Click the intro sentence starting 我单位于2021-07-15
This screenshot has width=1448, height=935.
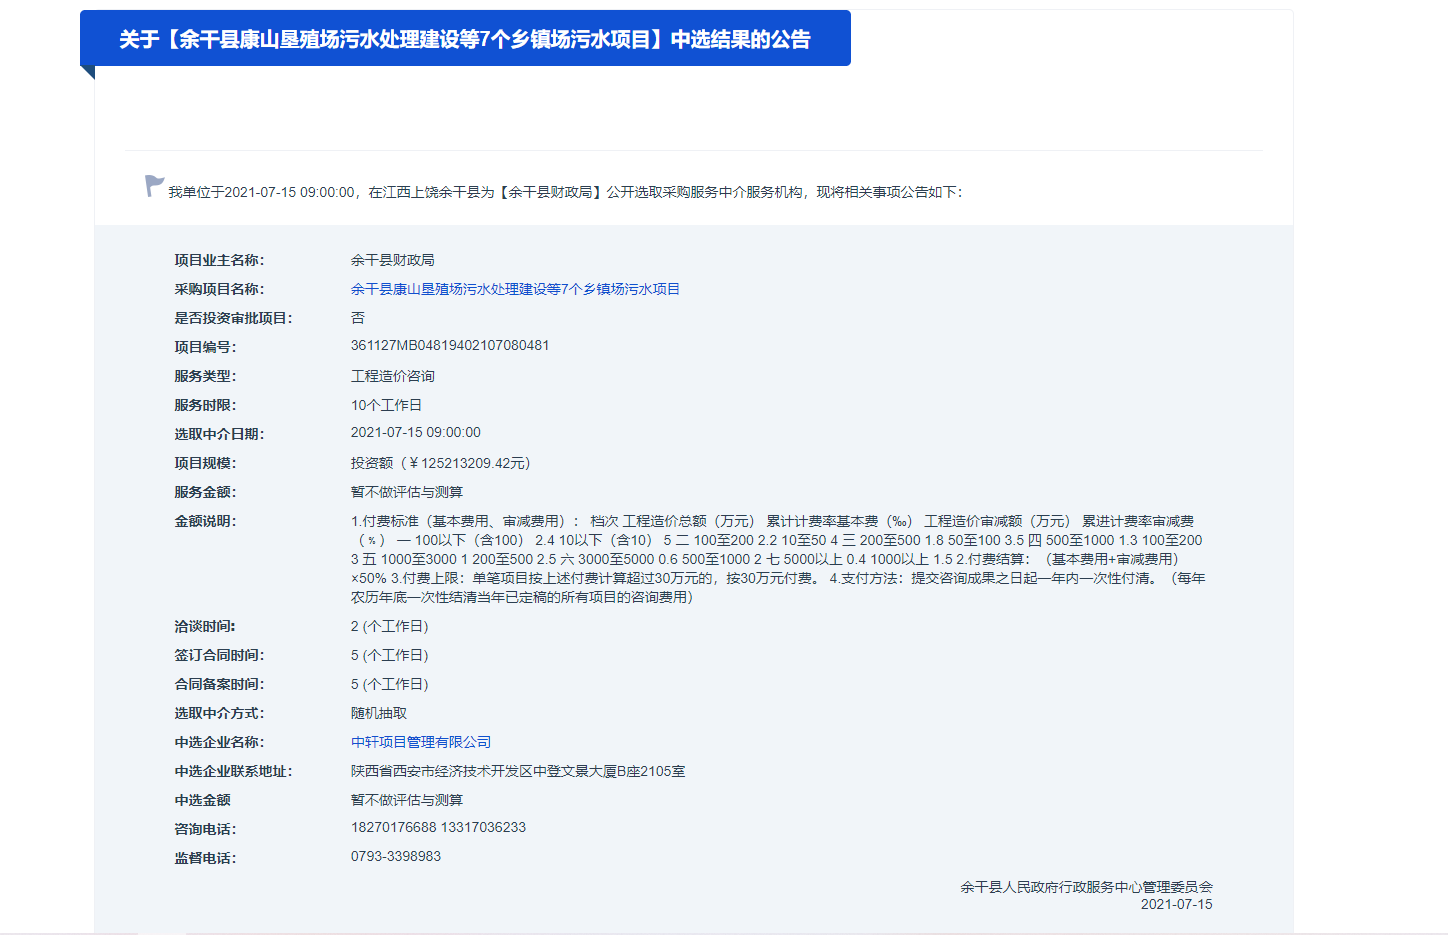565,192
